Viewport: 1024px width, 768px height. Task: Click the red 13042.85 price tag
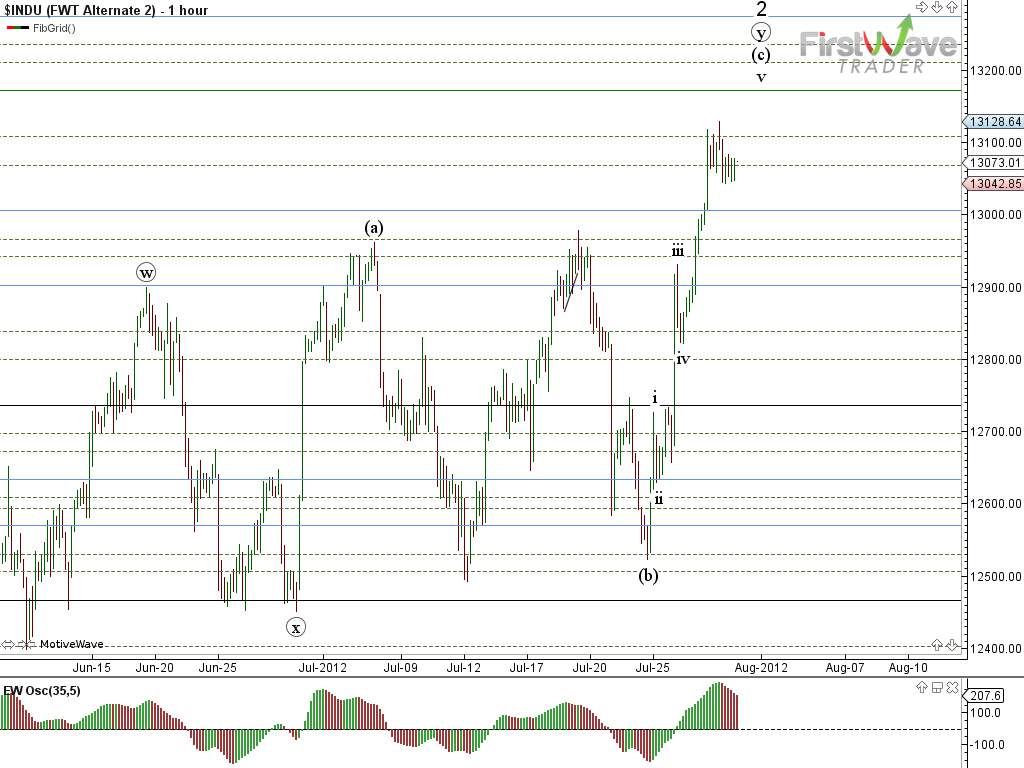pyautogui.click(x=994, y=184)
